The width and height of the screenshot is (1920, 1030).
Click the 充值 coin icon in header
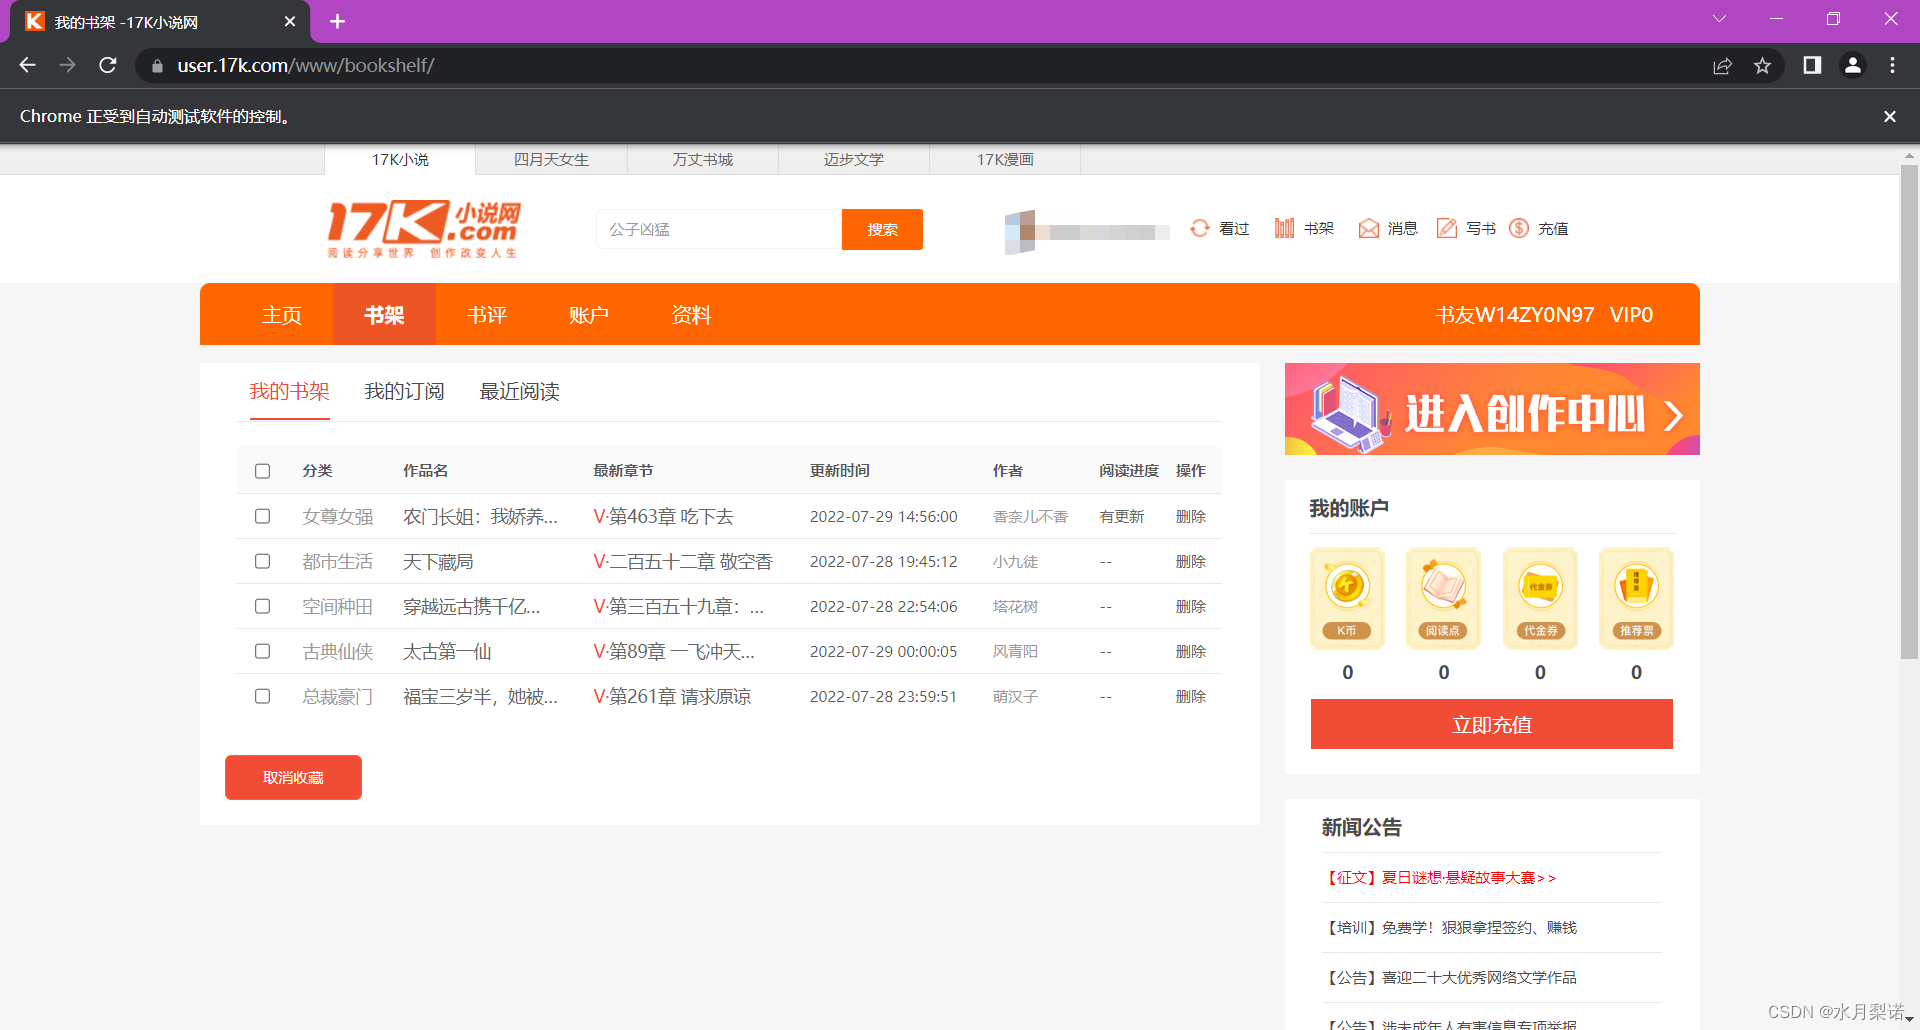pos(1519,229)
